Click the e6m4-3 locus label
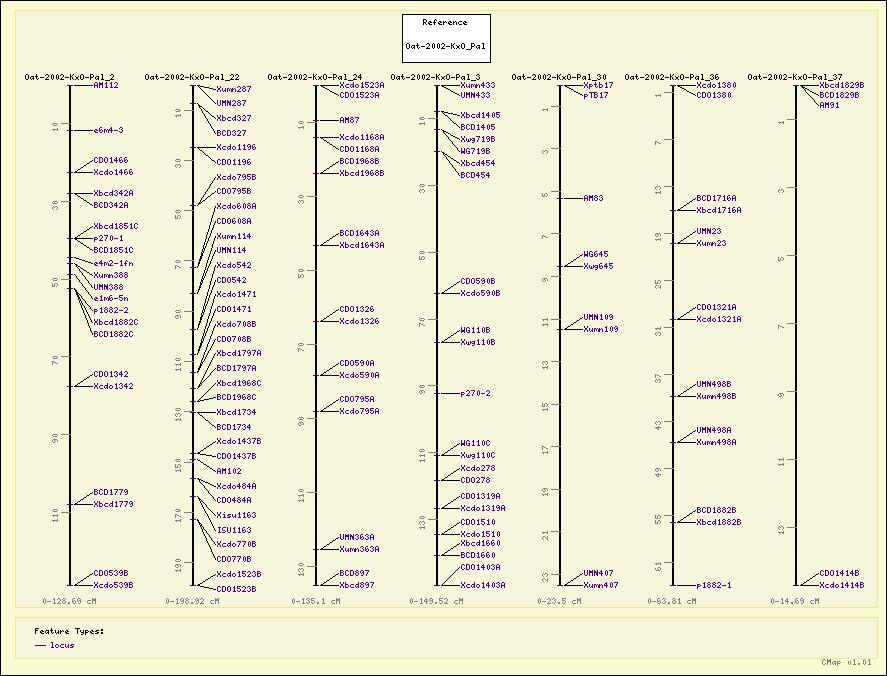 point(108,130)
